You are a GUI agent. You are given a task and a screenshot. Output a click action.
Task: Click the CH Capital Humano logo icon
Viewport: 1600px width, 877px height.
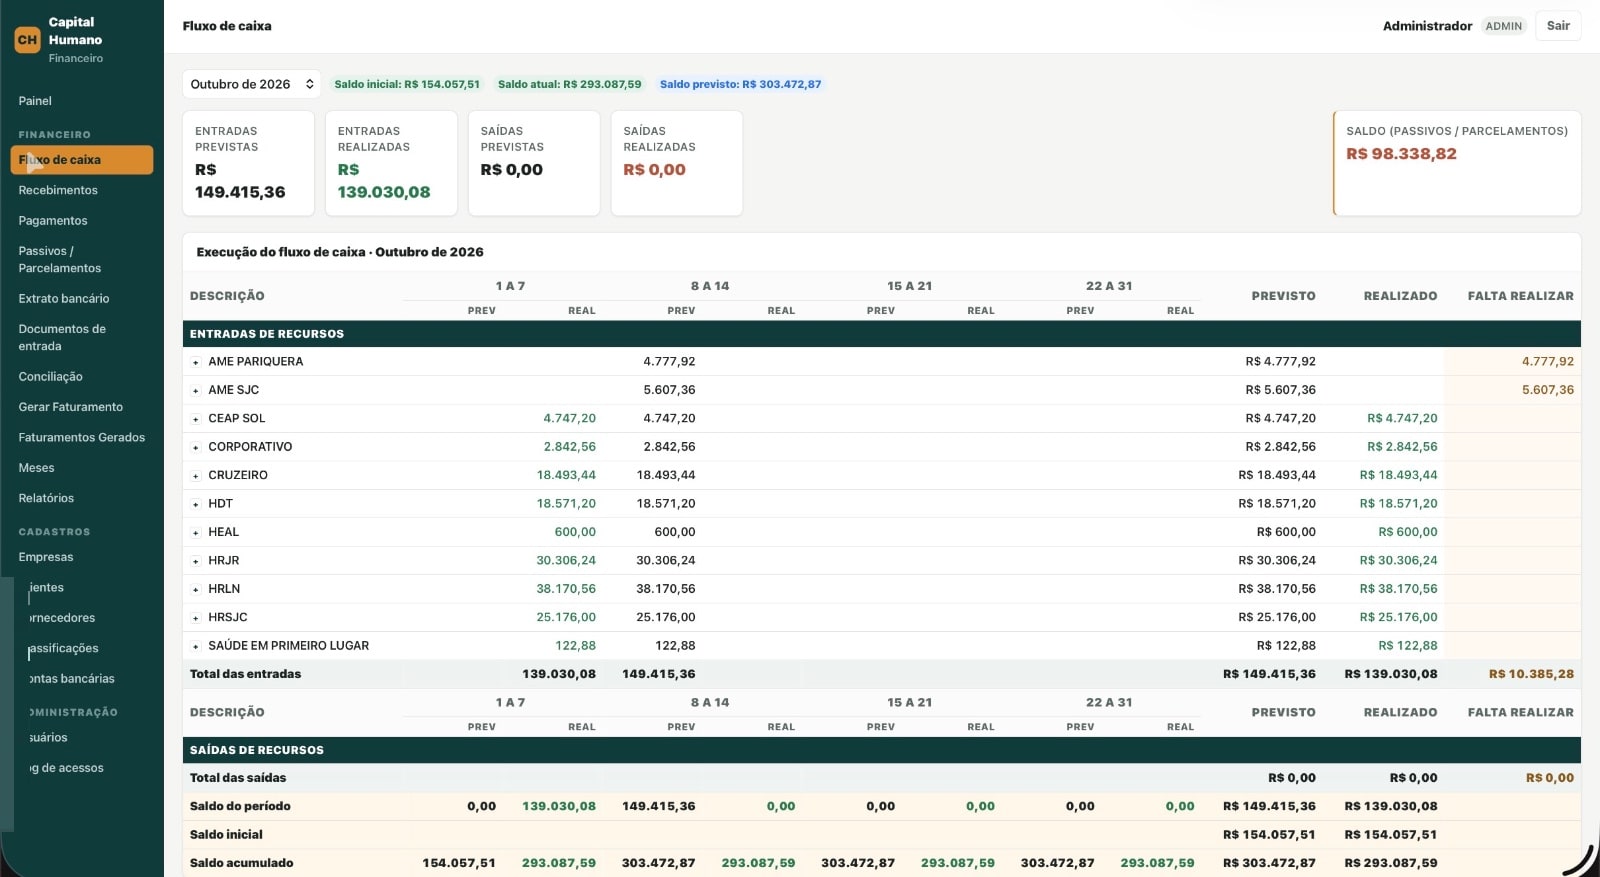(x=27, y=40)
